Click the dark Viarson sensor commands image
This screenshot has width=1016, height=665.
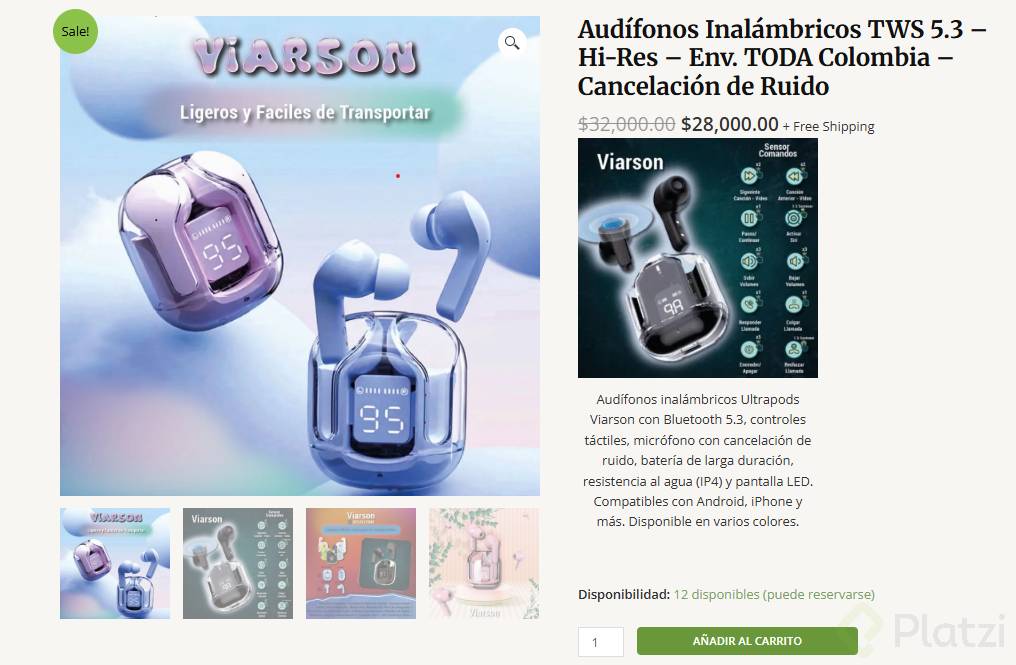tap(698, 258)
